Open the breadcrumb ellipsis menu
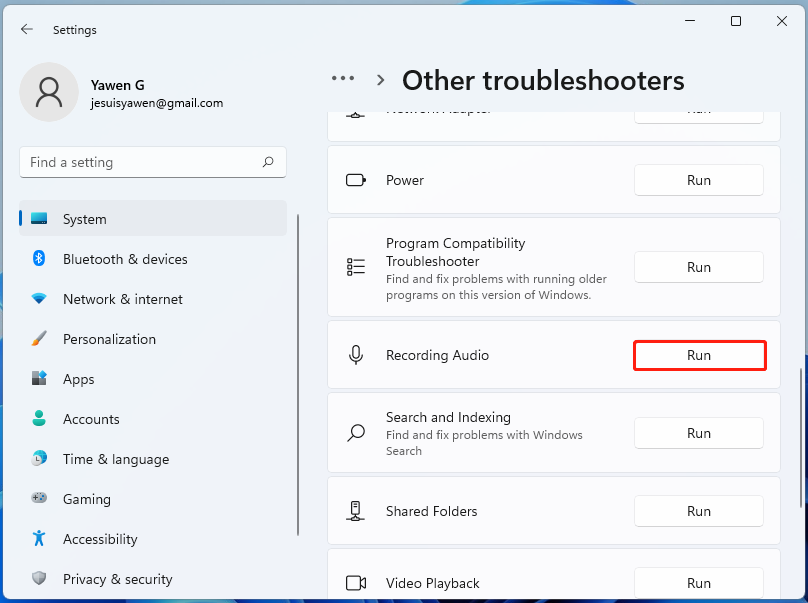This screenshot has width=808, height=603. click(343, 78)
